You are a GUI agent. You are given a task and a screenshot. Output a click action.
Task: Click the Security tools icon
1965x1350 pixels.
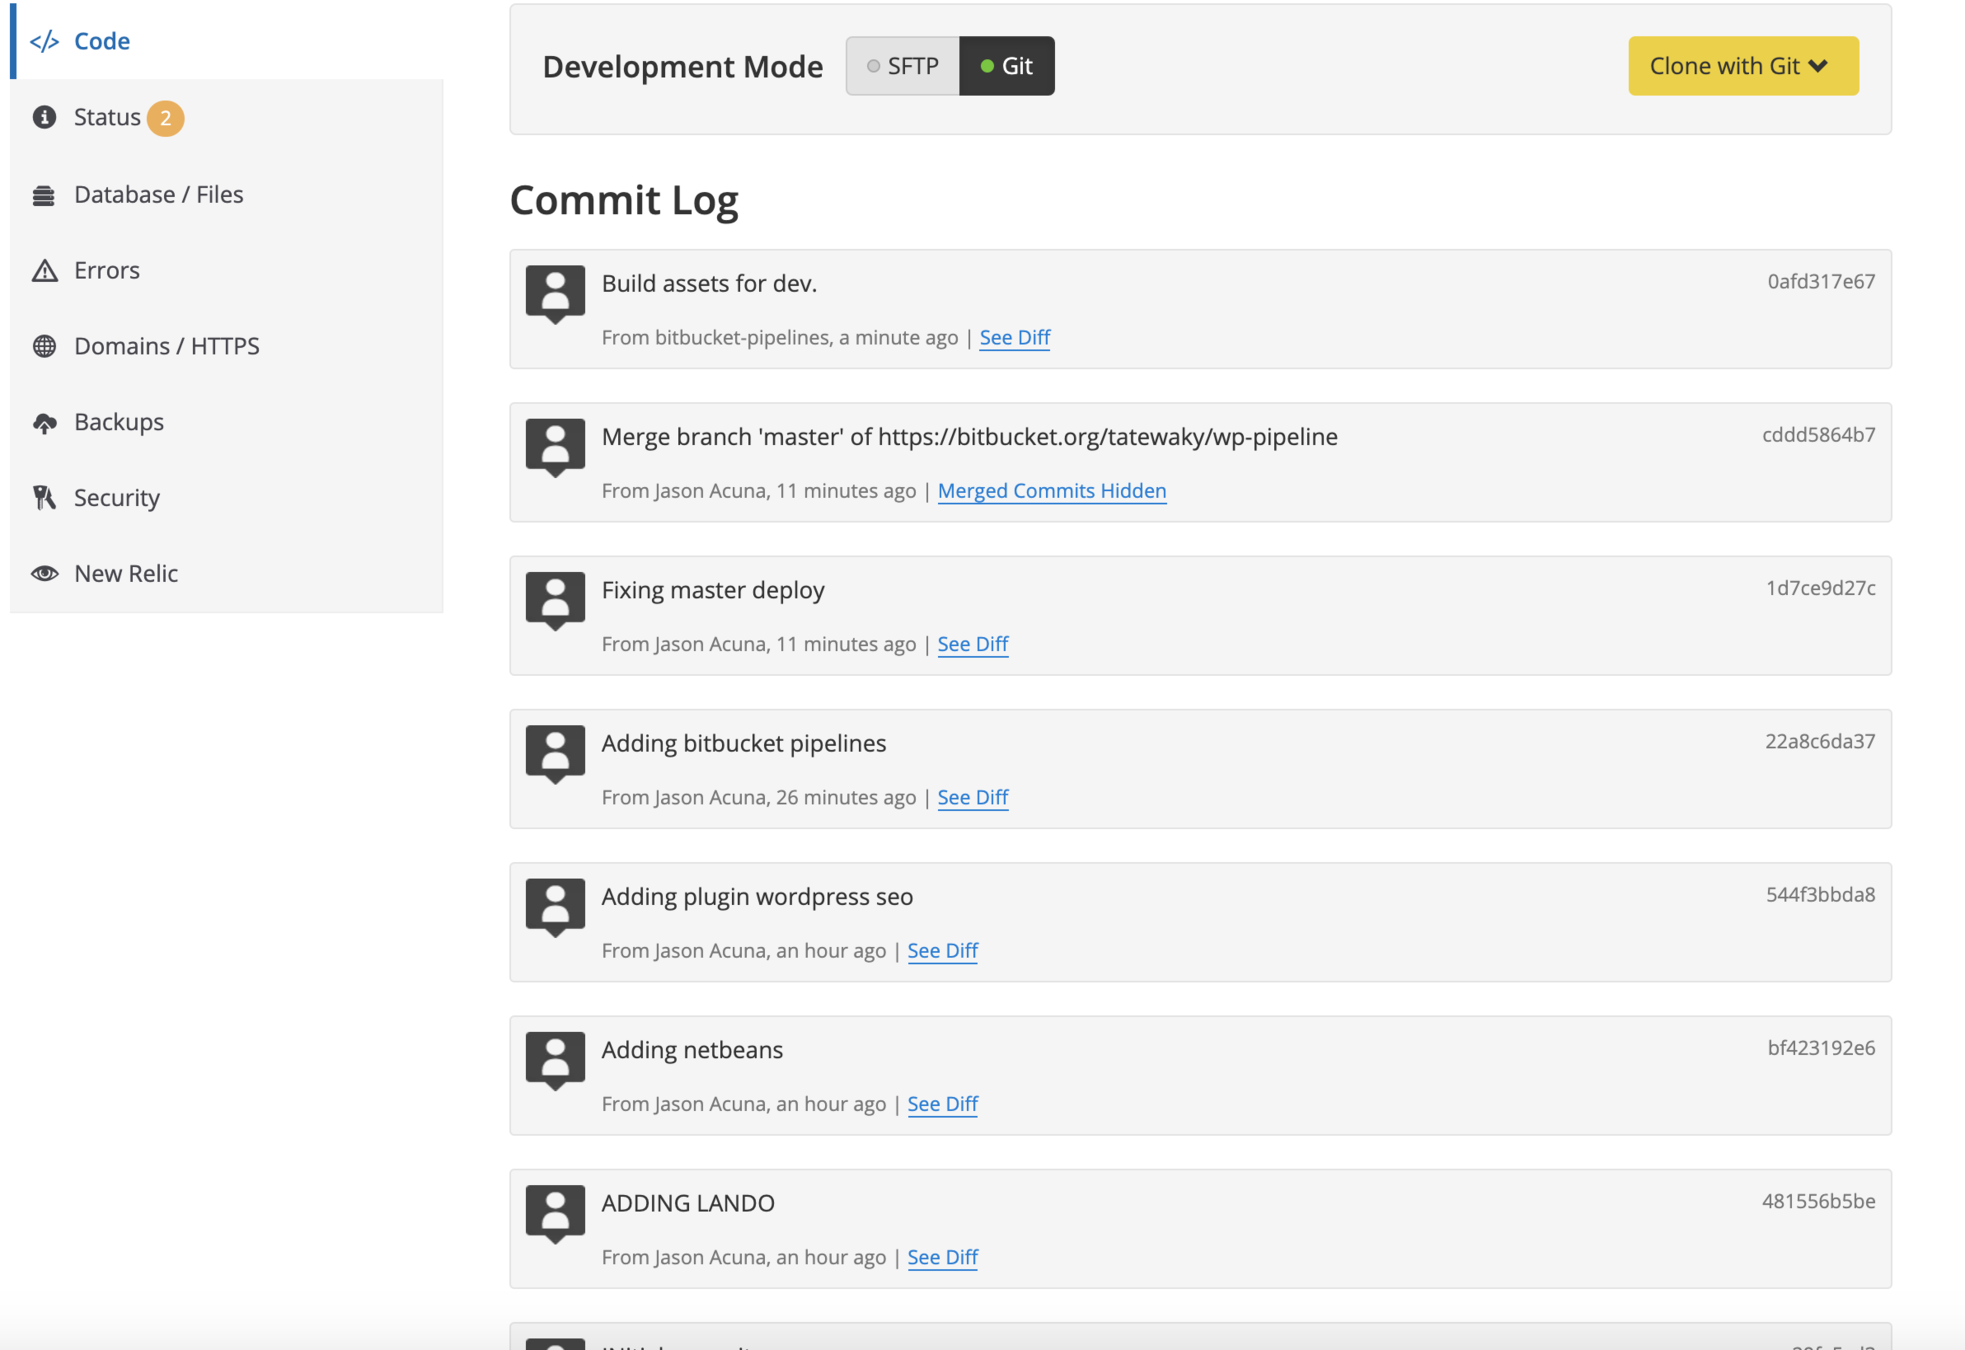pyautogui.click(x=44, y=497)
